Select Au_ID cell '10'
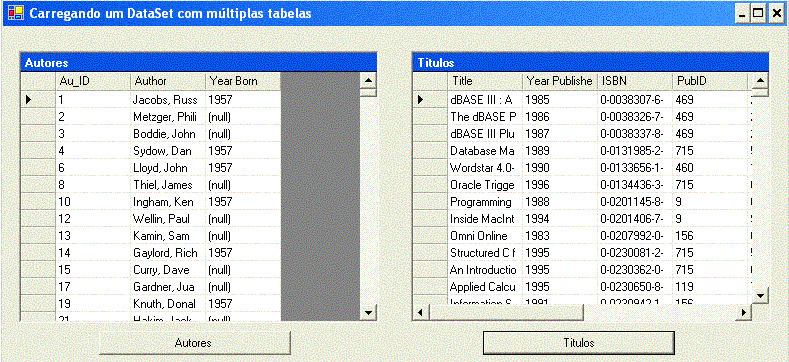Image resolution: width=789 pixels, height=362 pixels. point(93,202)
